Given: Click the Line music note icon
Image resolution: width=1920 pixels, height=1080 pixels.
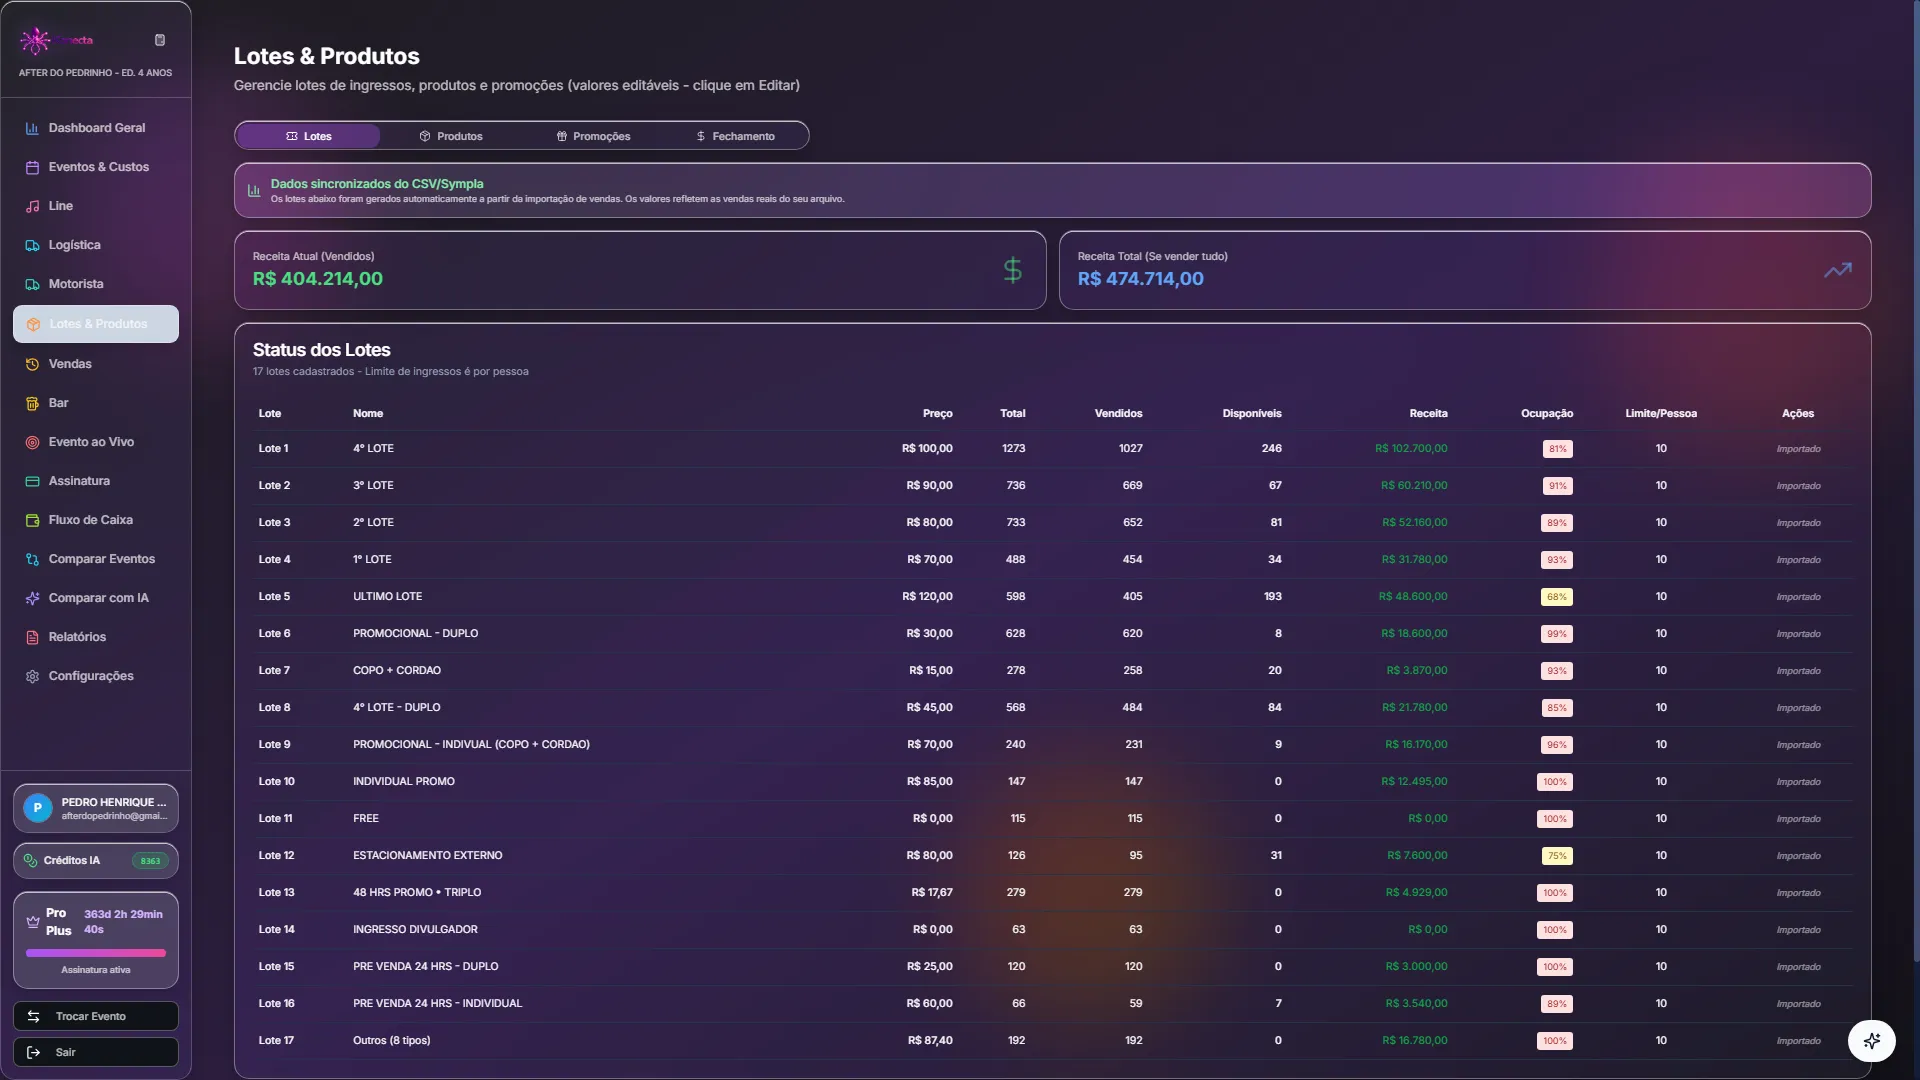Looking at the screenshot, I should (32, 206).
